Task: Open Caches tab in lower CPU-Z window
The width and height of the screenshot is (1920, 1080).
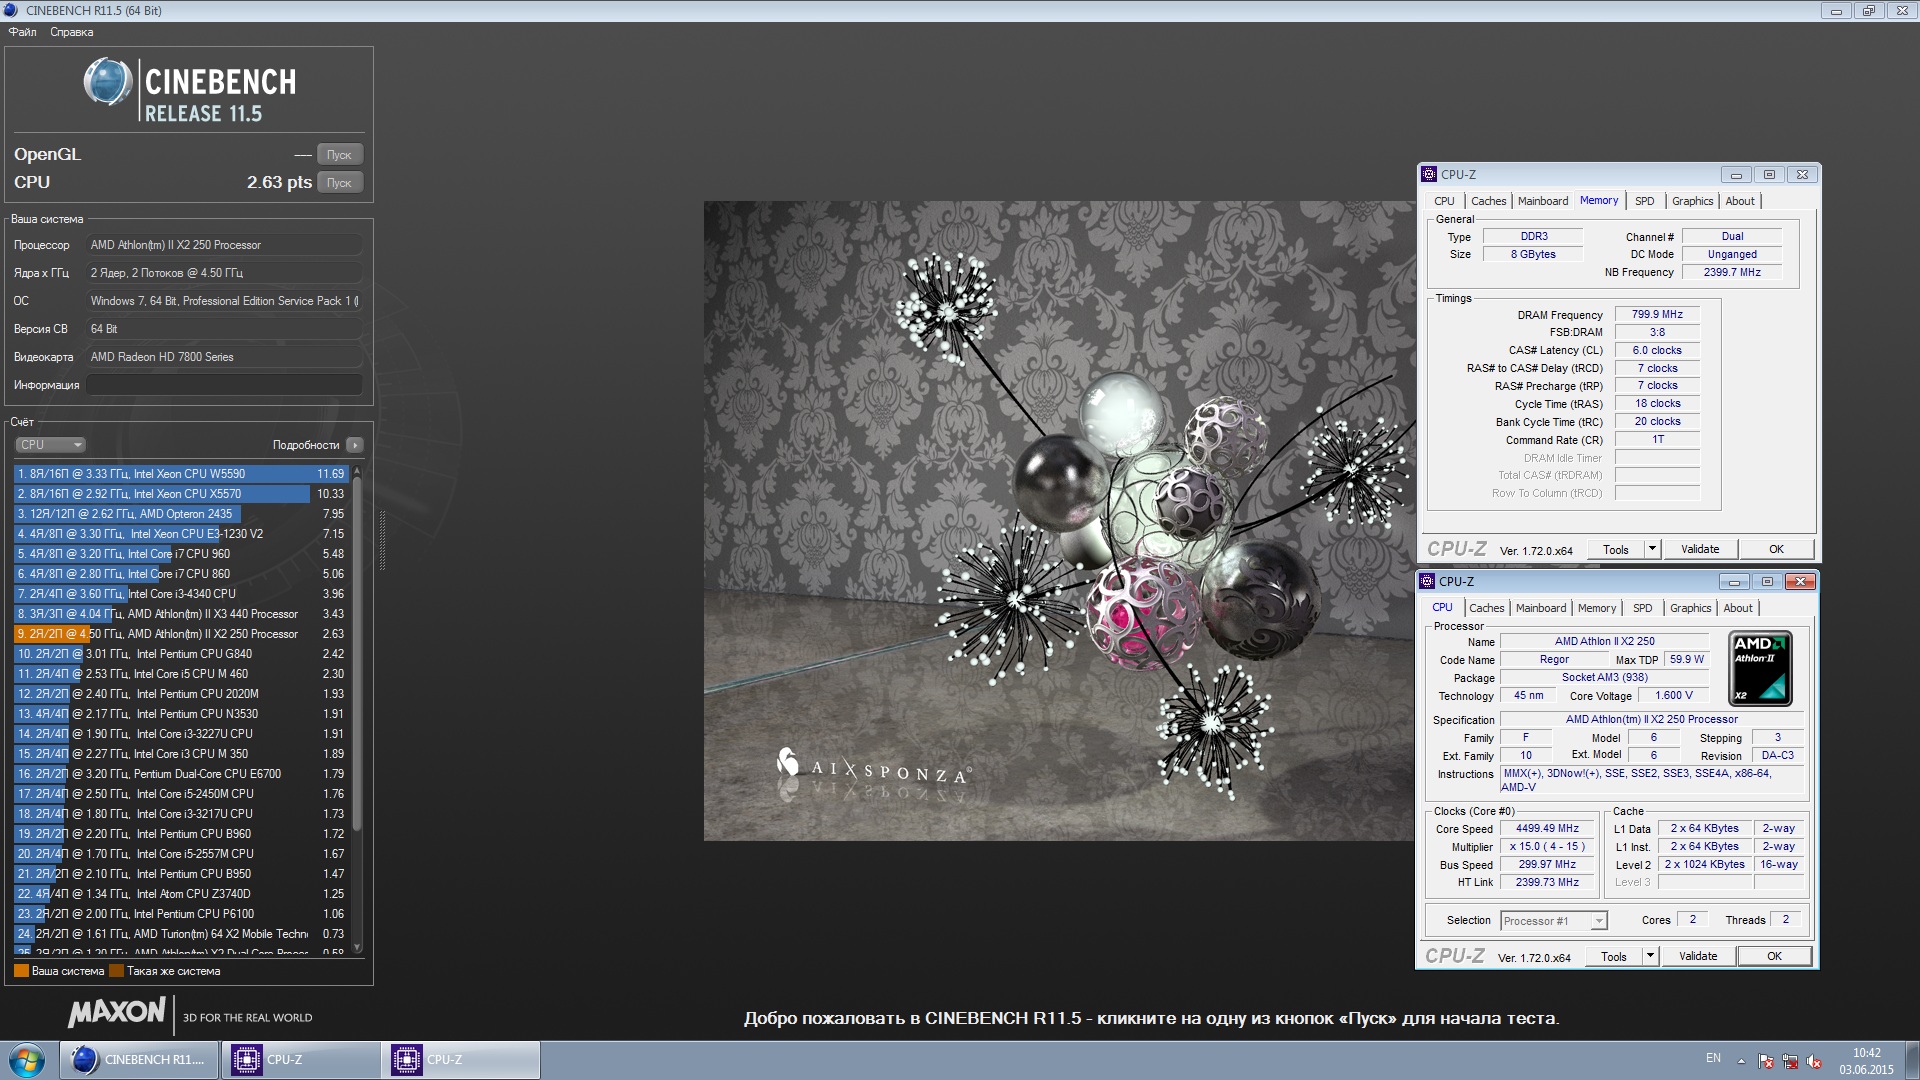Action: (1486, 608)
